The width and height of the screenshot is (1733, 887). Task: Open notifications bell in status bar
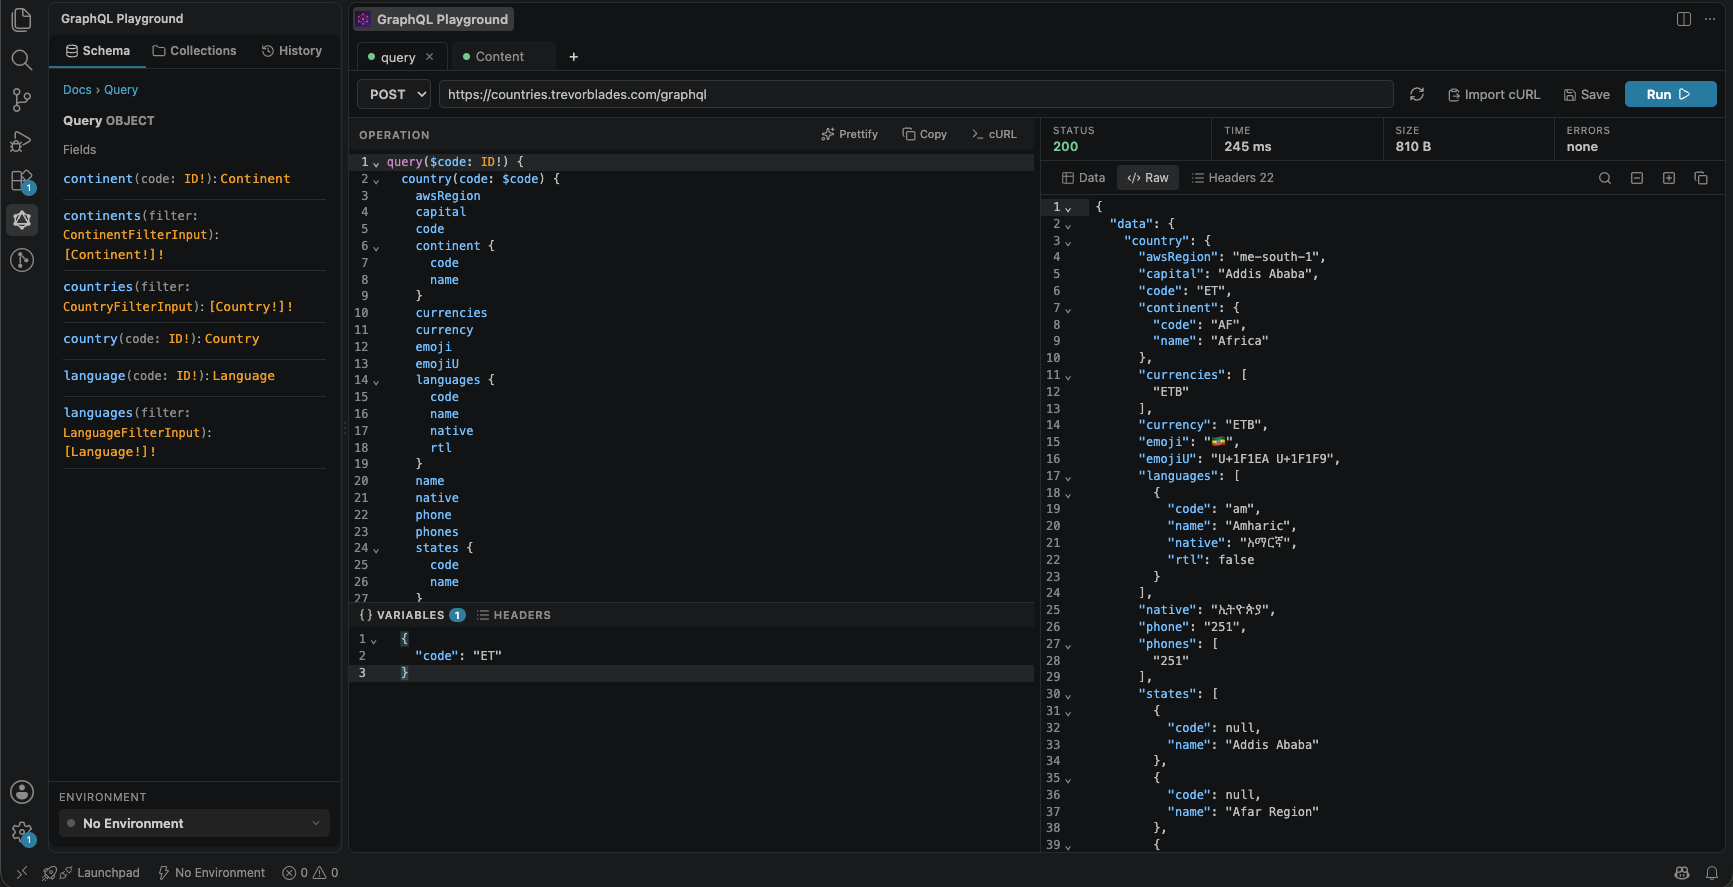click(x=1712, y=873)
